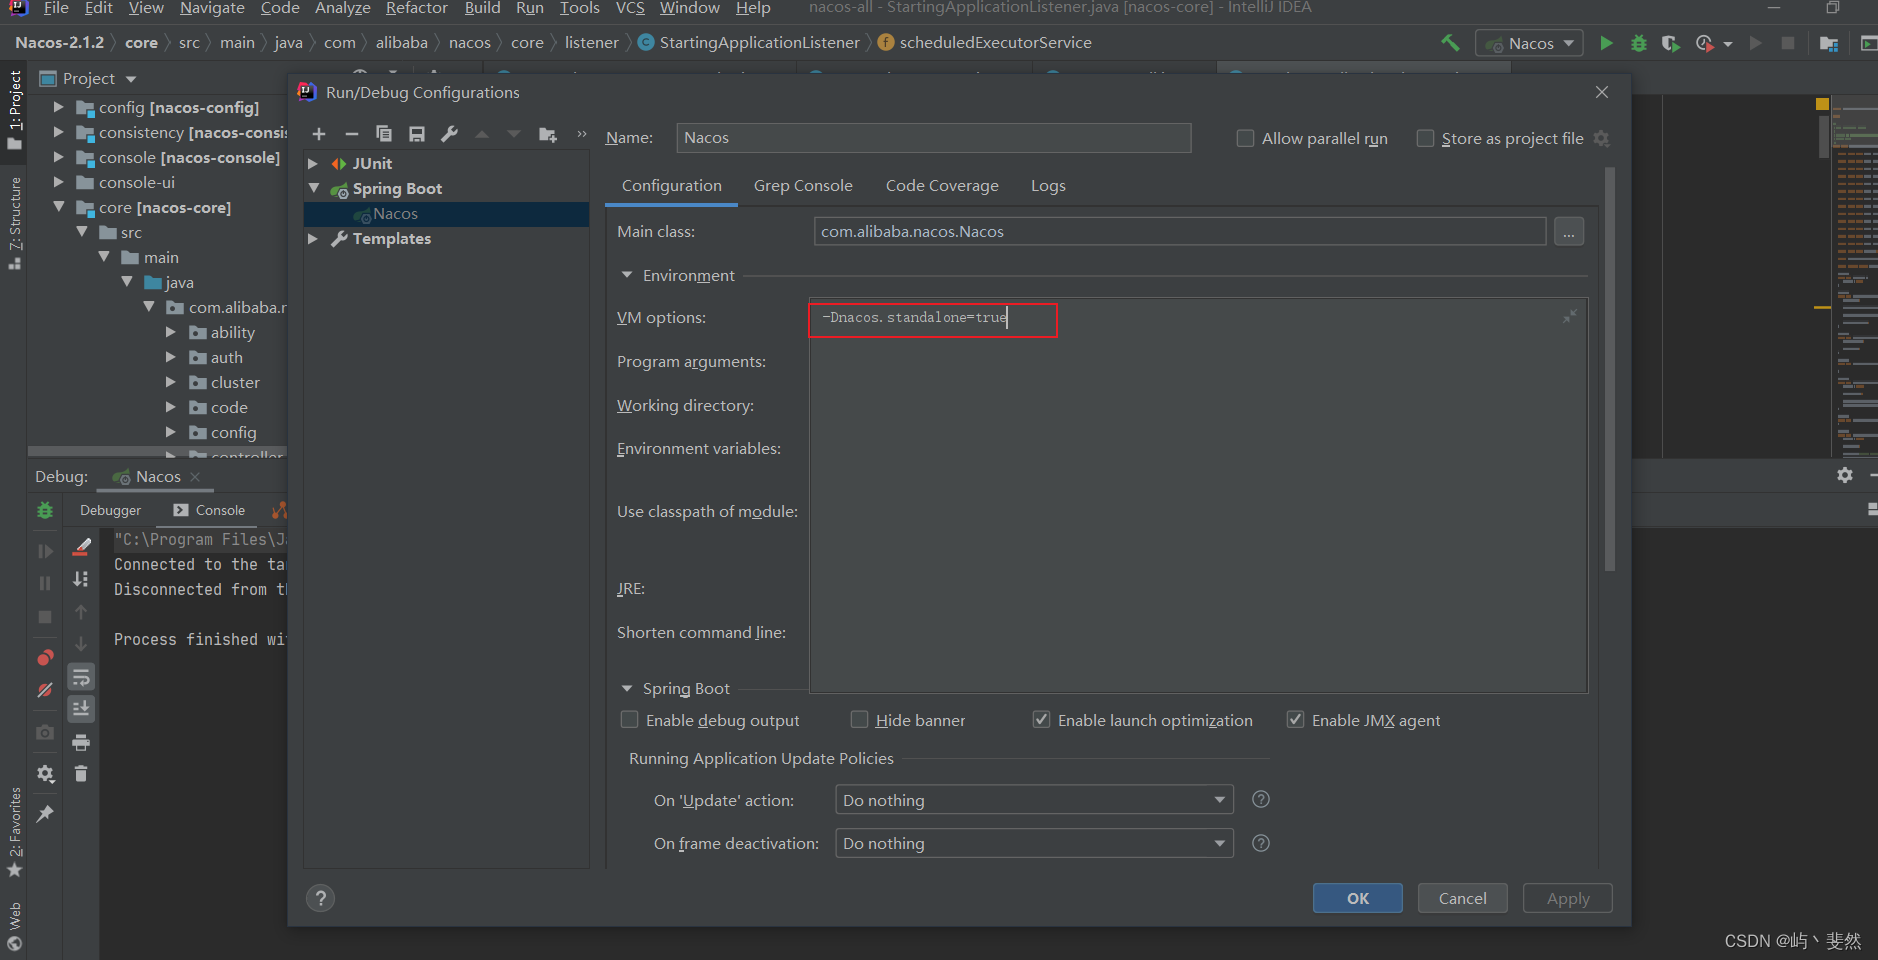Run Nacos with green play icon

1606,43
